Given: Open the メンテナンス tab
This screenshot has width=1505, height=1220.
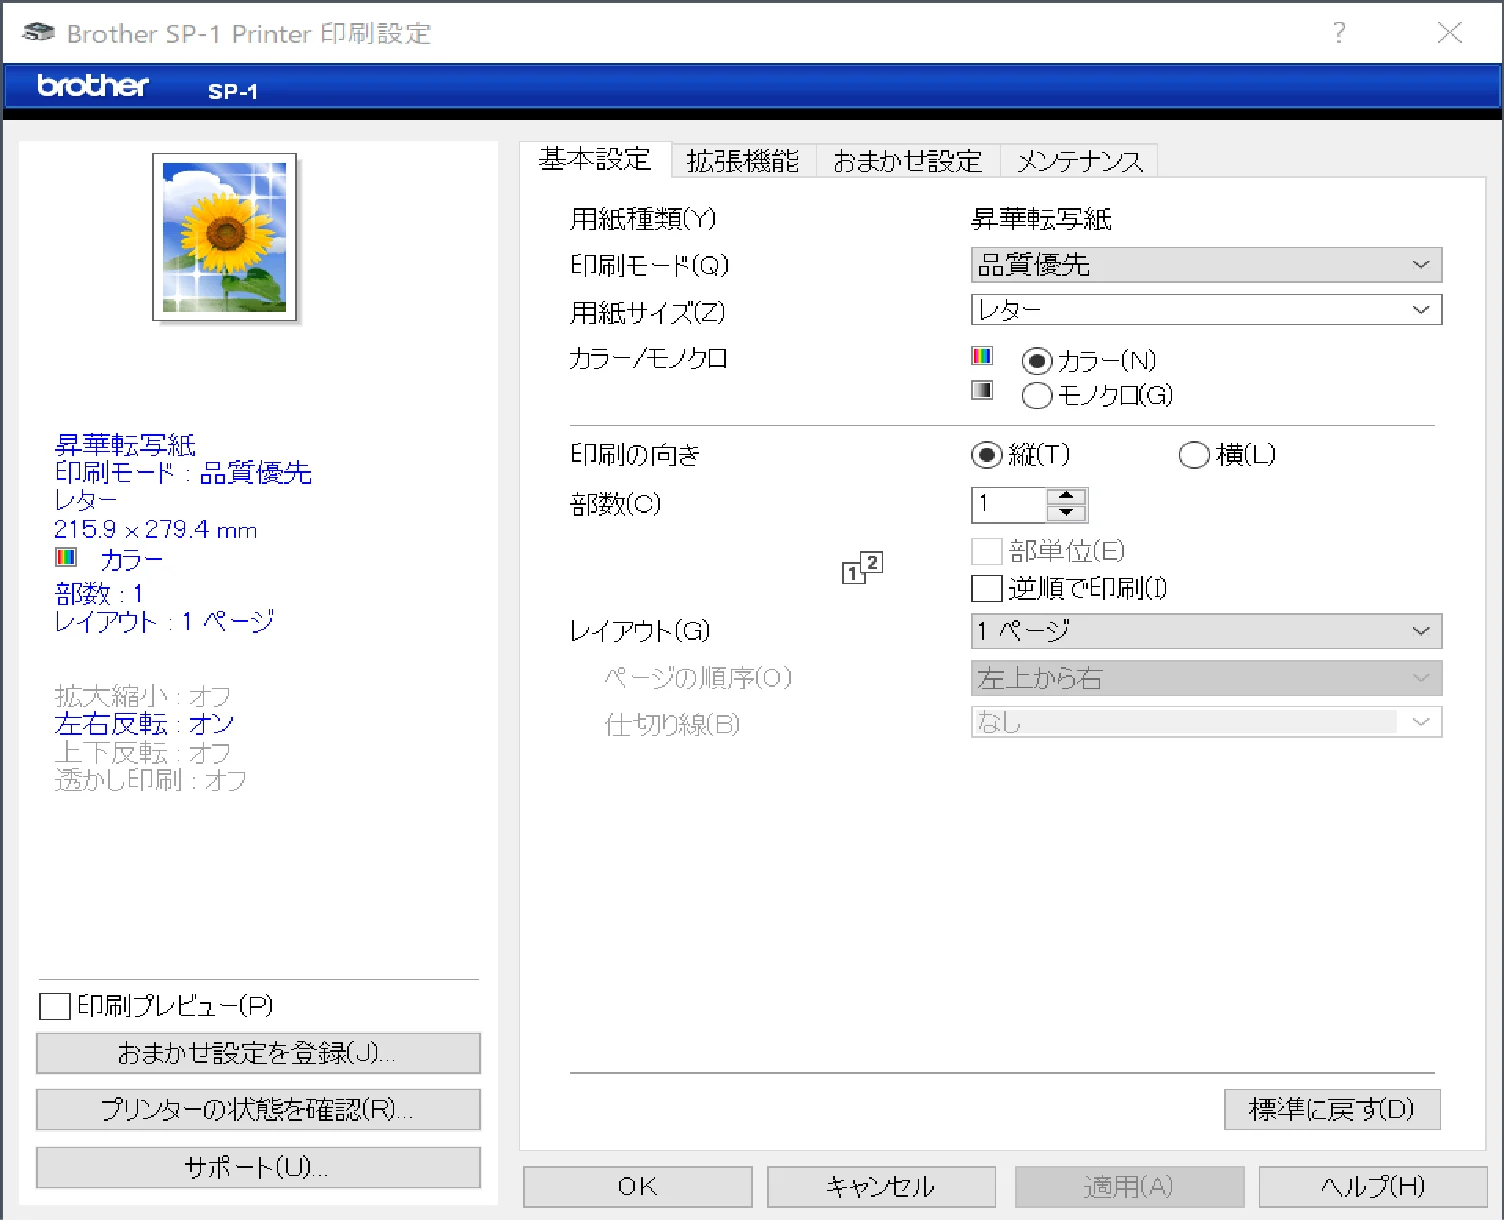Looking at the screenshot, I should 1079,161.
